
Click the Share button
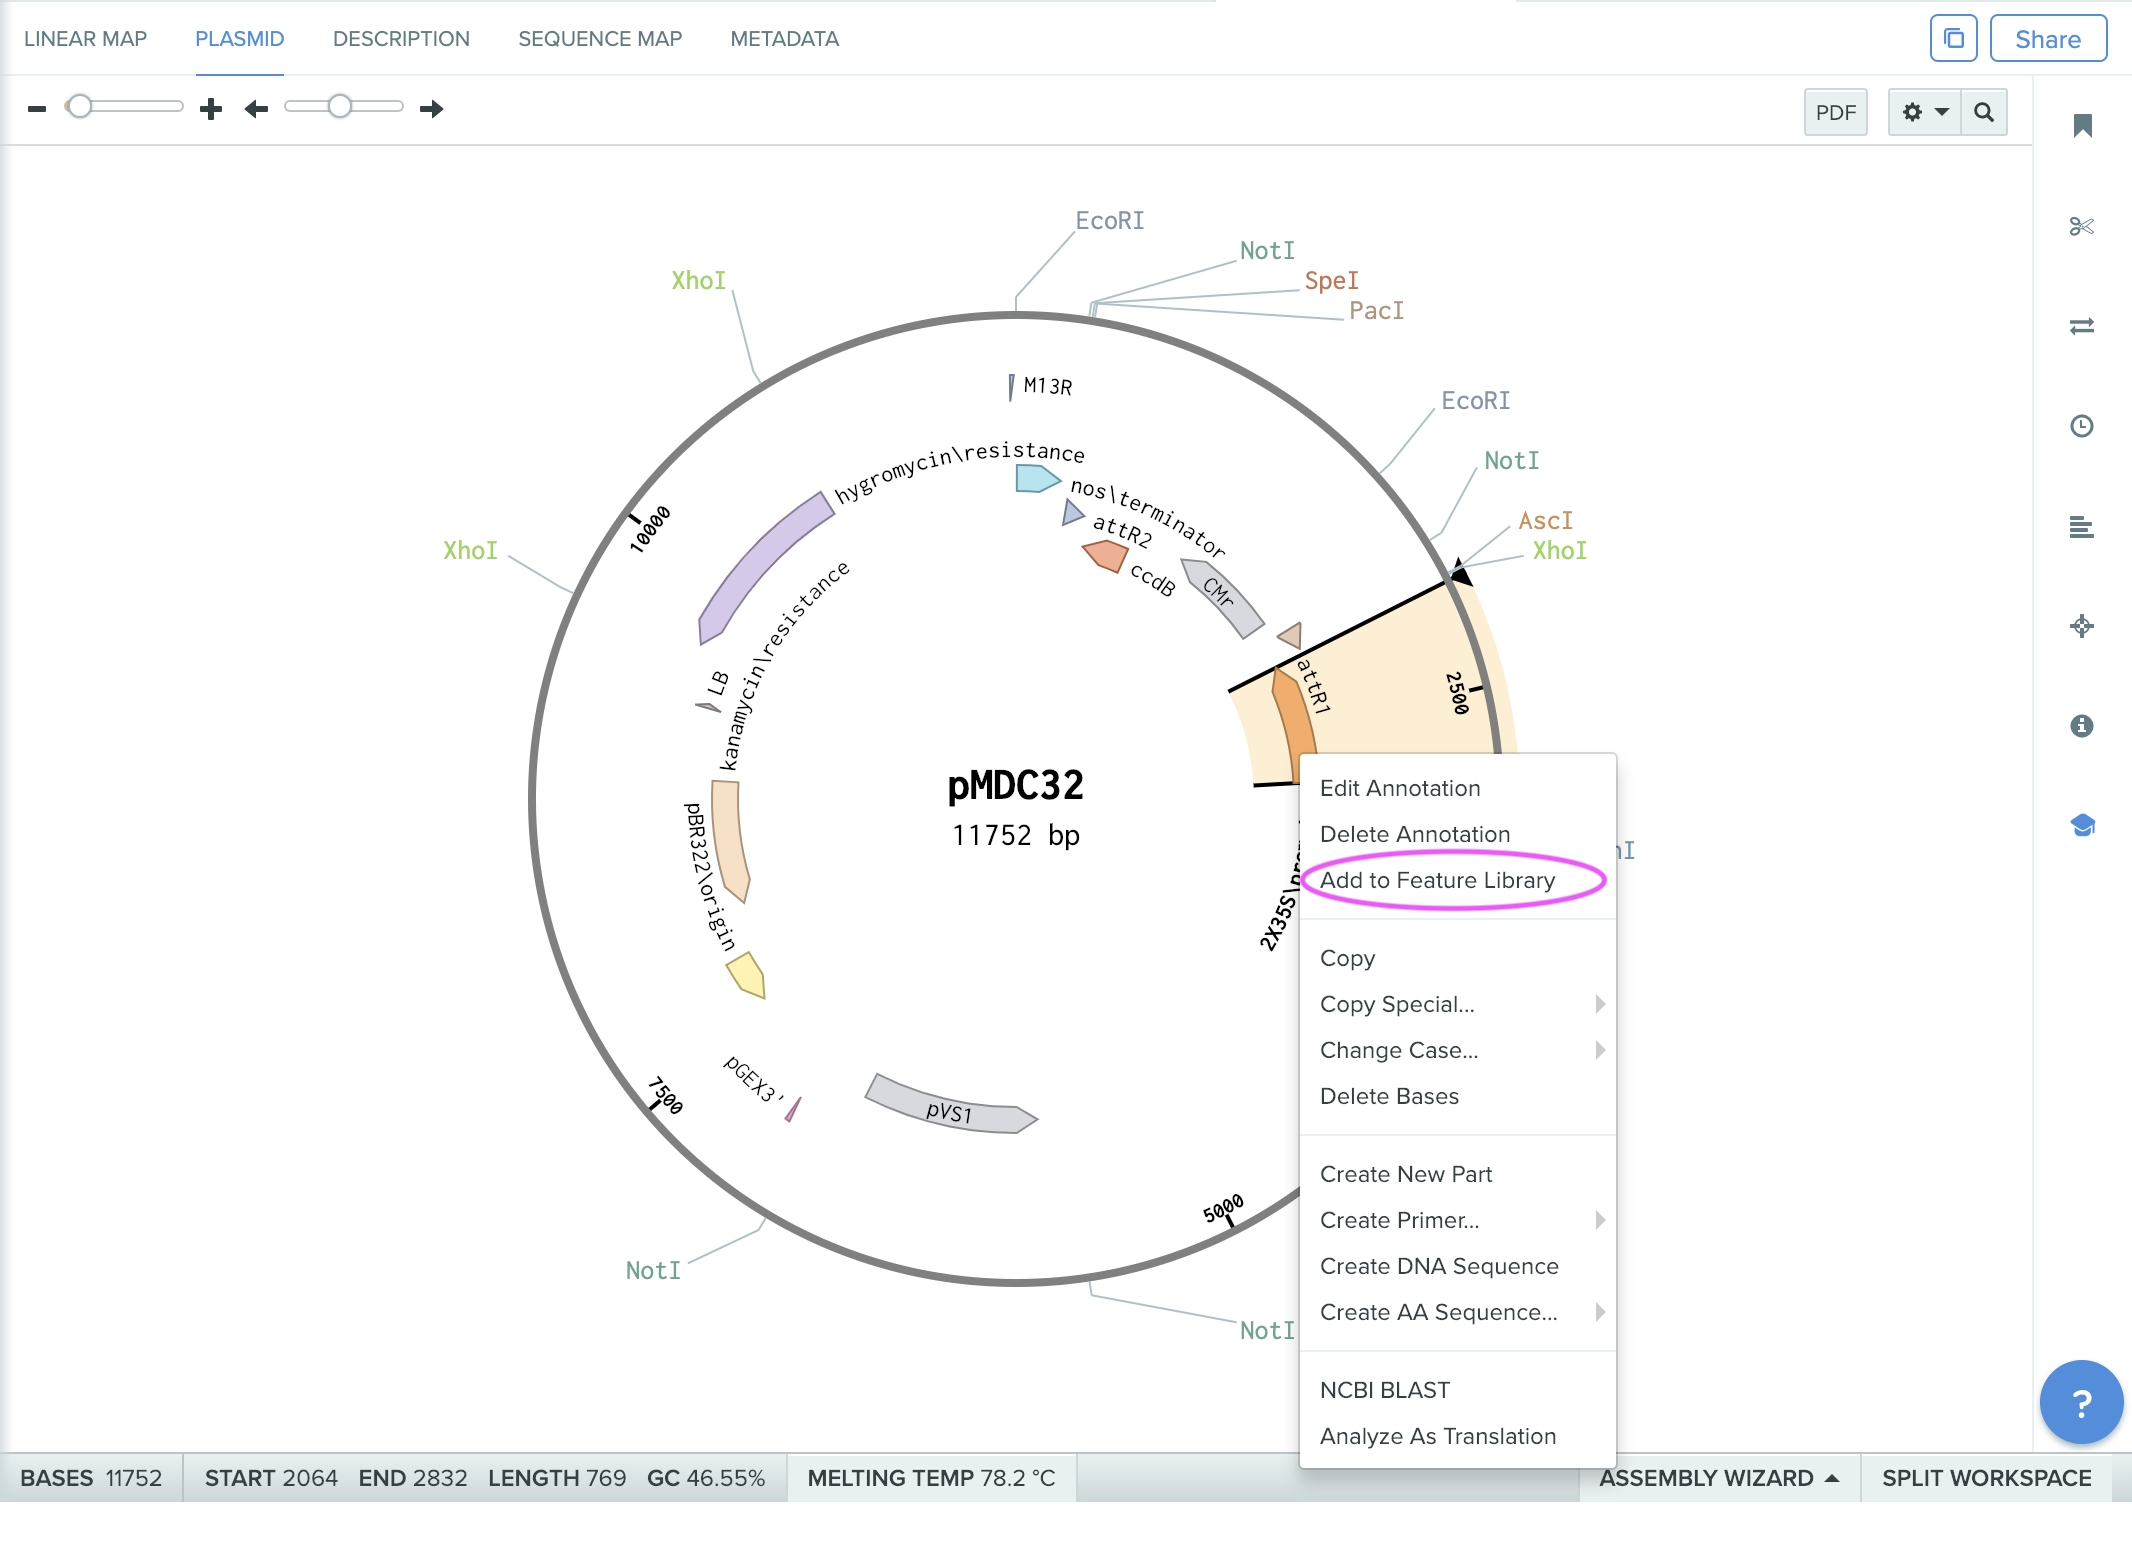tap(2047, 38)
